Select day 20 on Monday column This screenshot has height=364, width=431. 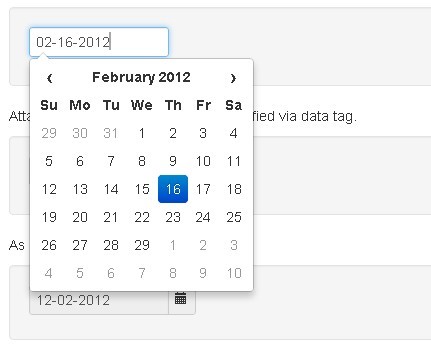80,217
